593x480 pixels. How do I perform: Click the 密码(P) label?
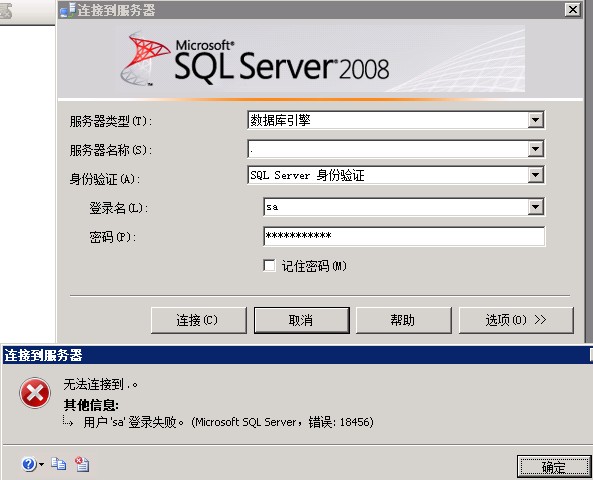coord(112,237)
